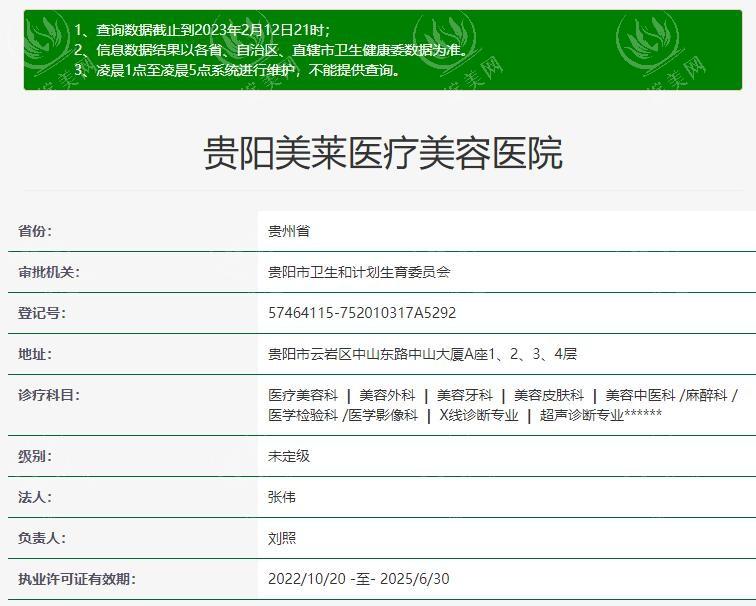Image resolution: width=756 pixels, height=606 pixels.
Task: Click the person in charge name 刘熙
Action: coord(282,538)
